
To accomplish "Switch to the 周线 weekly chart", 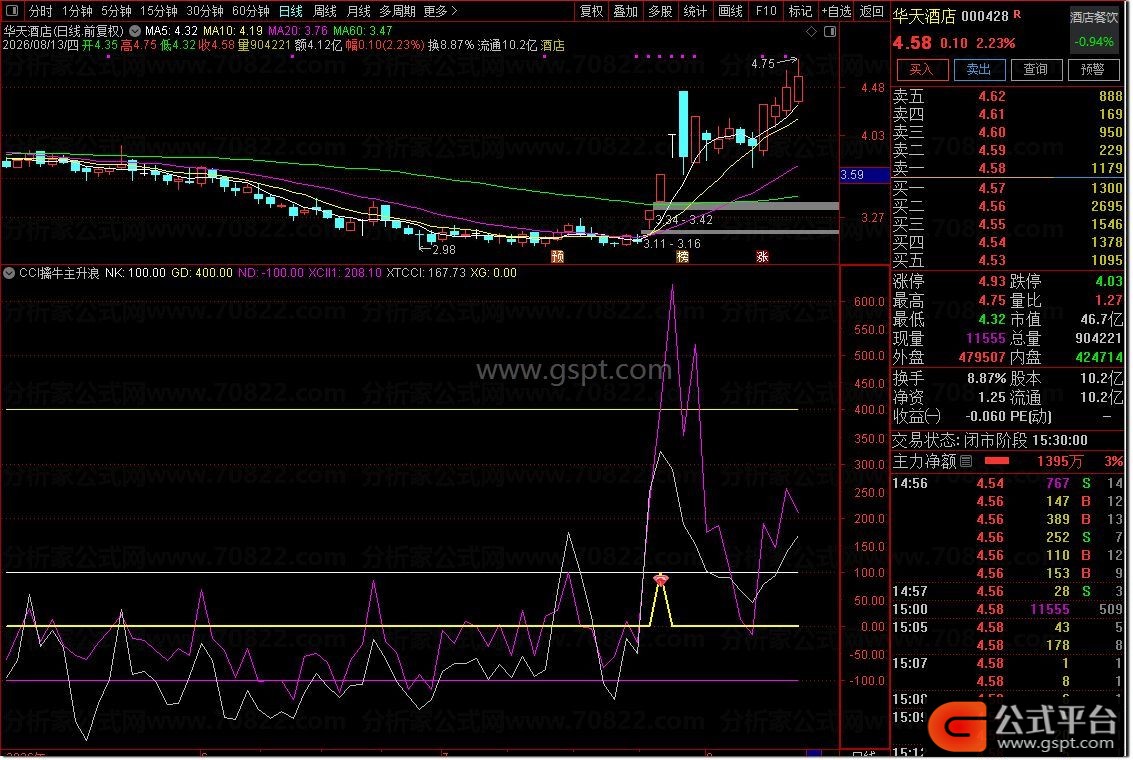I will 325,11.
